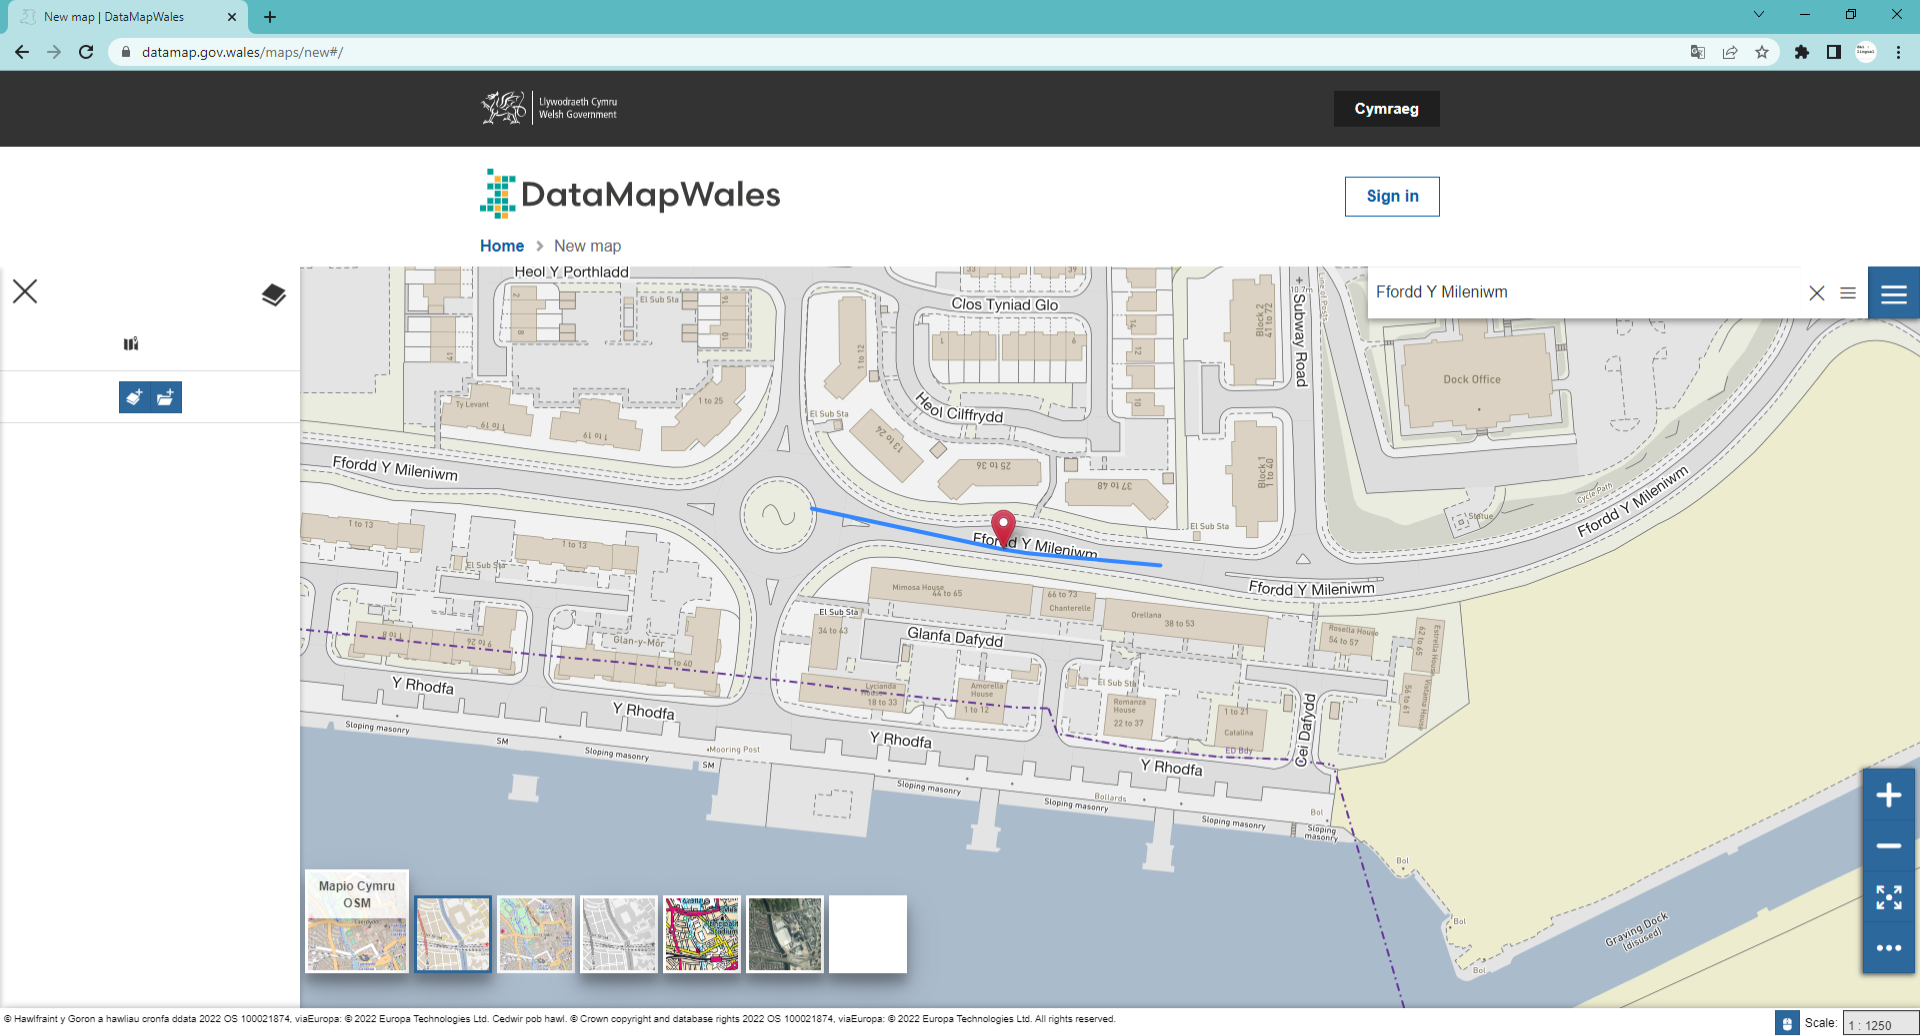Viewport: 1920px width, 1036px height.
Task: Open search results list menu icon
Action: point(1848,293)
